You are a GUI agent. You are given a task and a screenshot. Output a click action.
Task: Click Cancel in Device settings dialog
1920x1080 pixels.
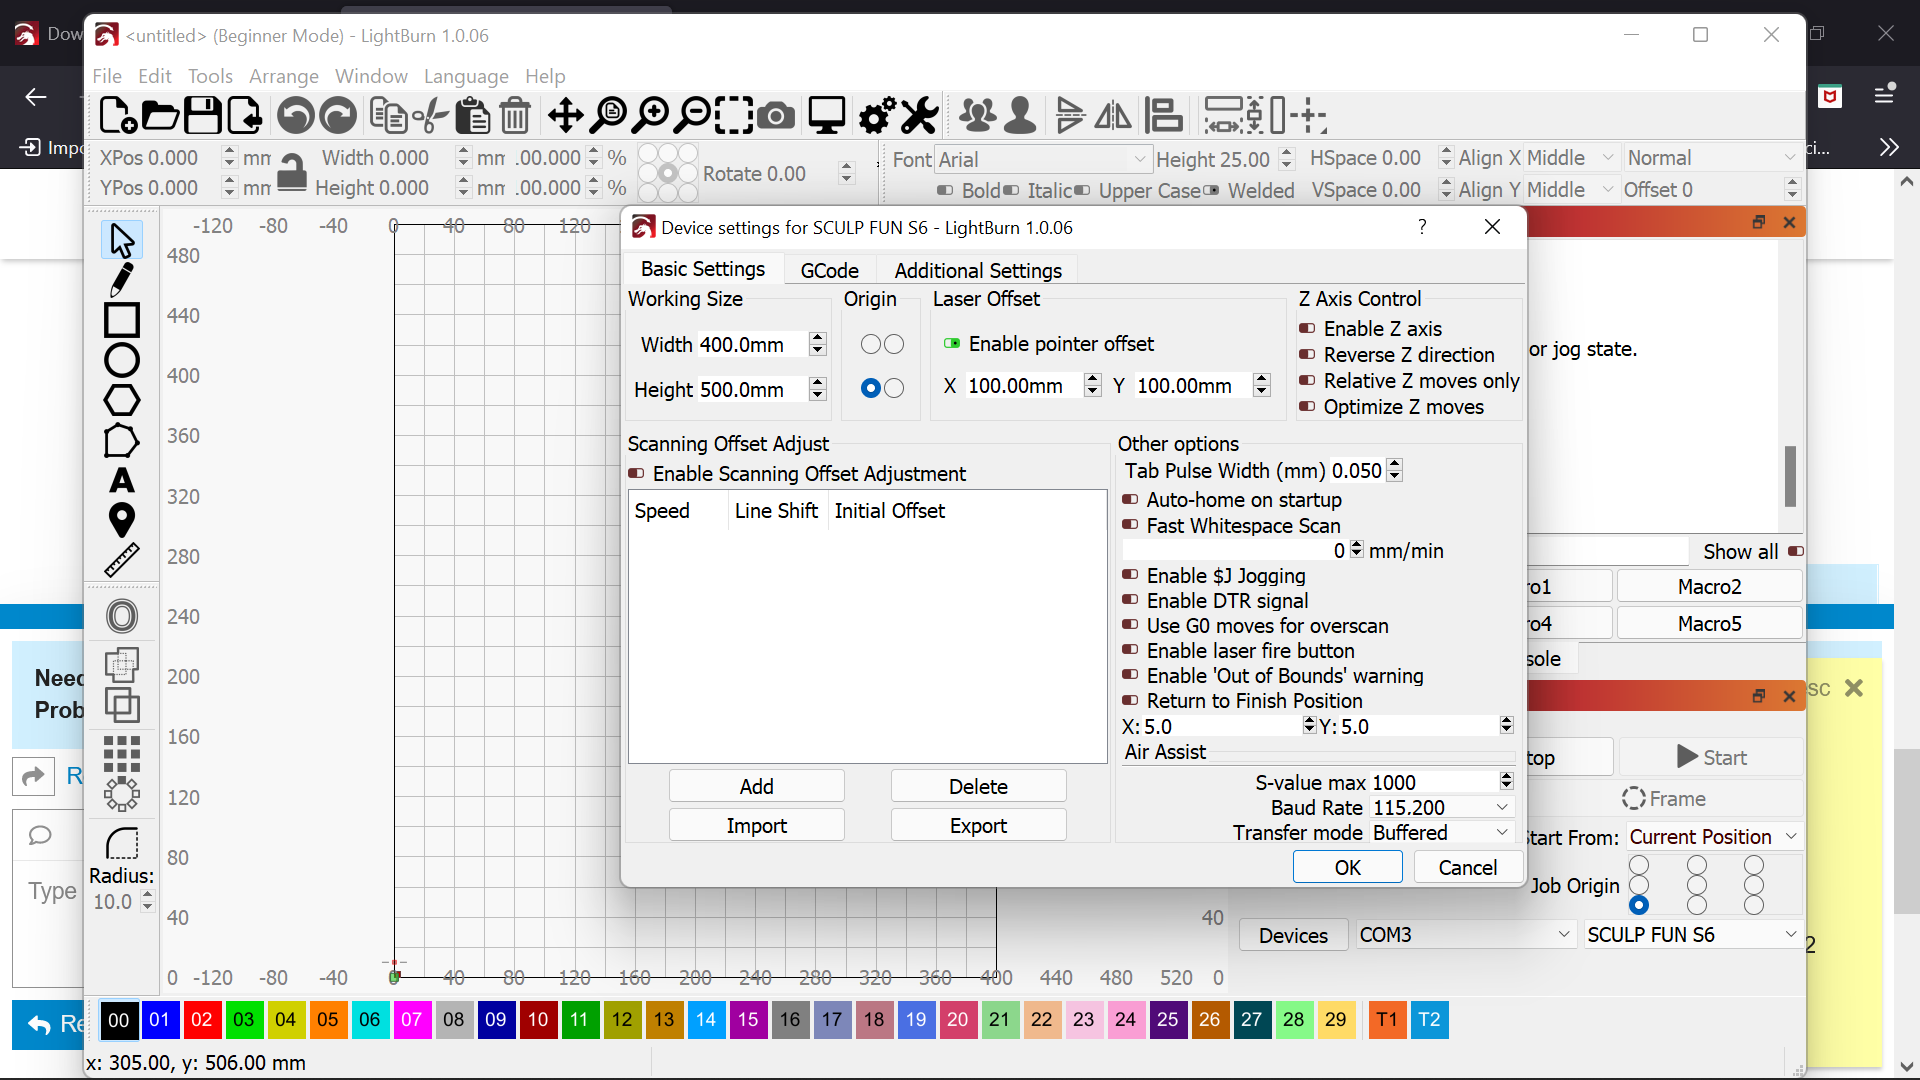[1468, 868]
